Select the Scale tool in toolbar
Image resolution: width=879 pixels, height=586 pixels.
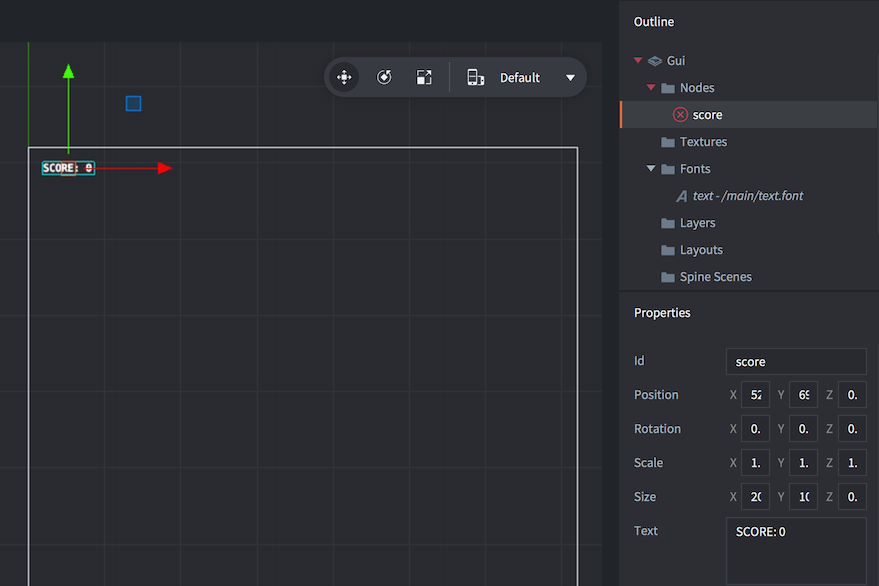click(424, 78)
